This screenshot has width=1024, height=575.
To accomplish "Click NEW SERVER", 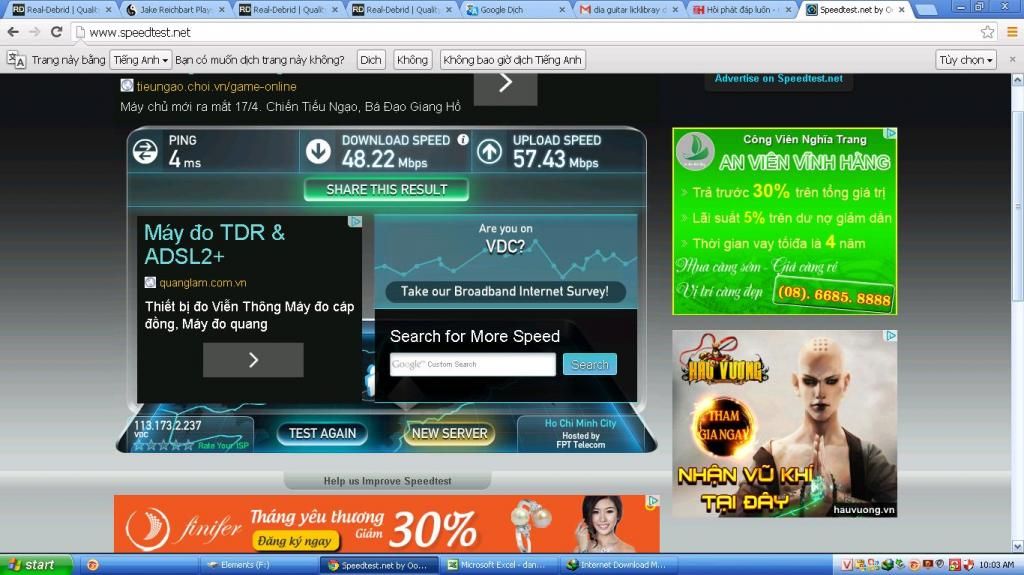I will pyautogui.click(x=449, y=433).
